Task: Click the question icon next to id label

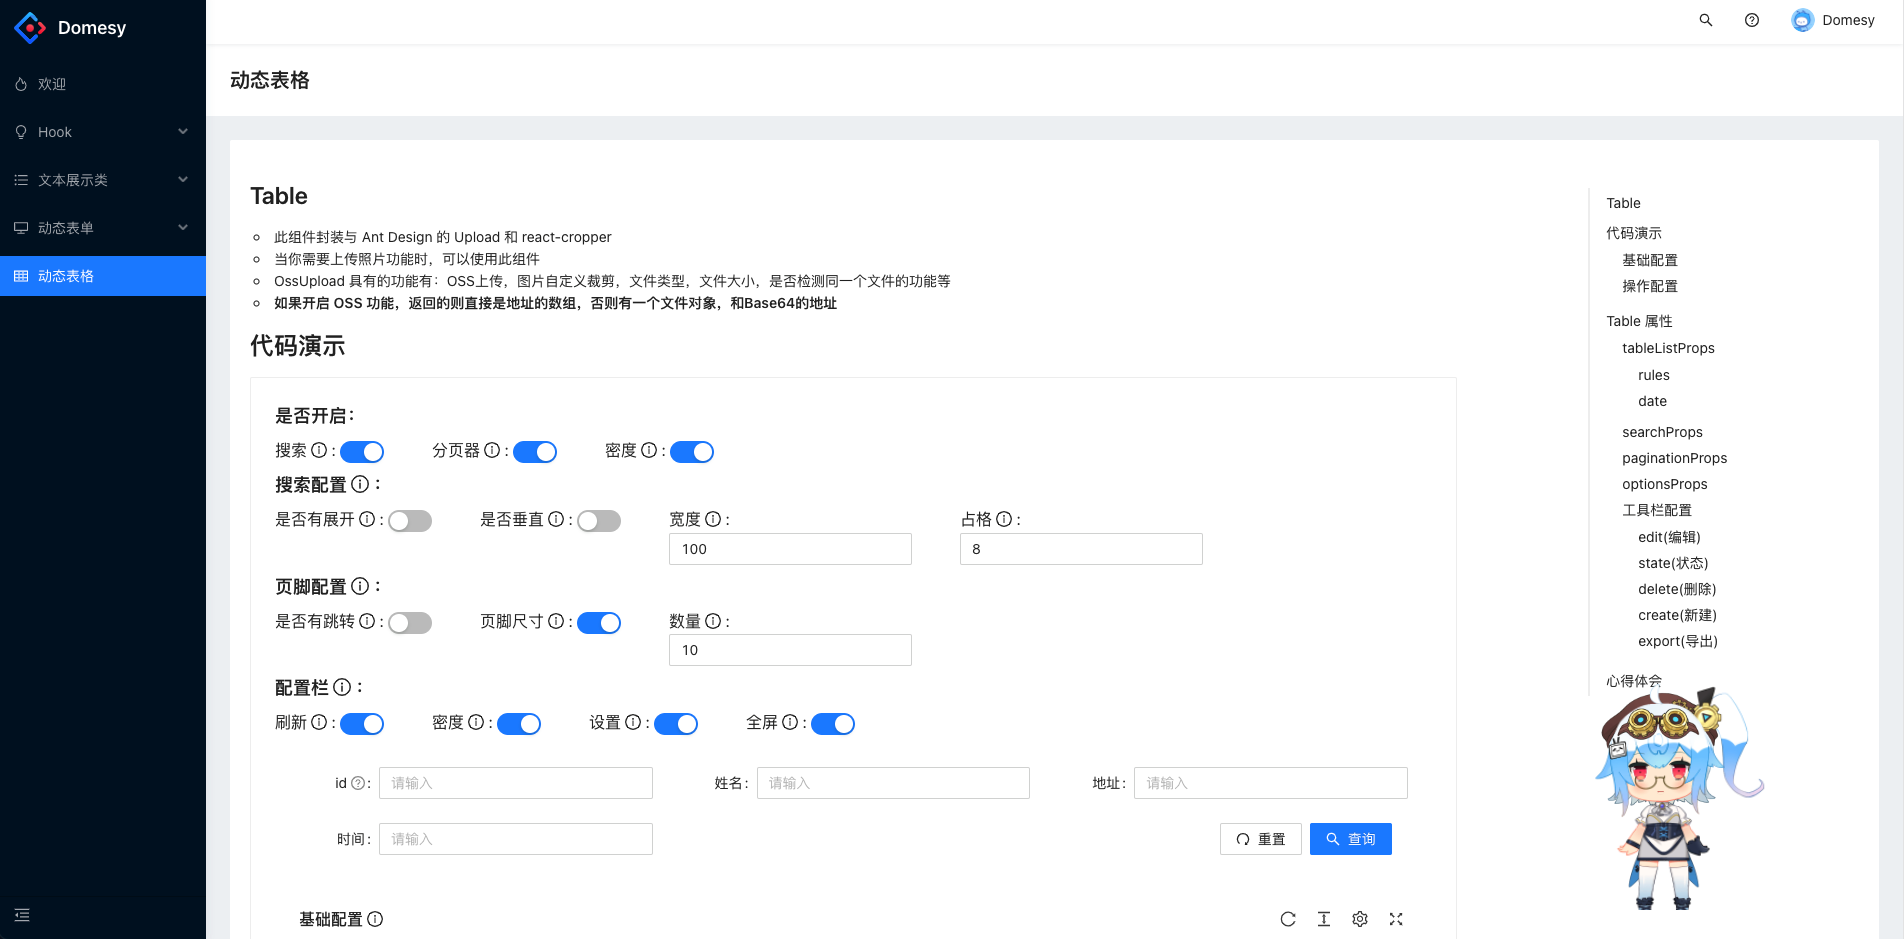Action: click(x=358, y=783)
